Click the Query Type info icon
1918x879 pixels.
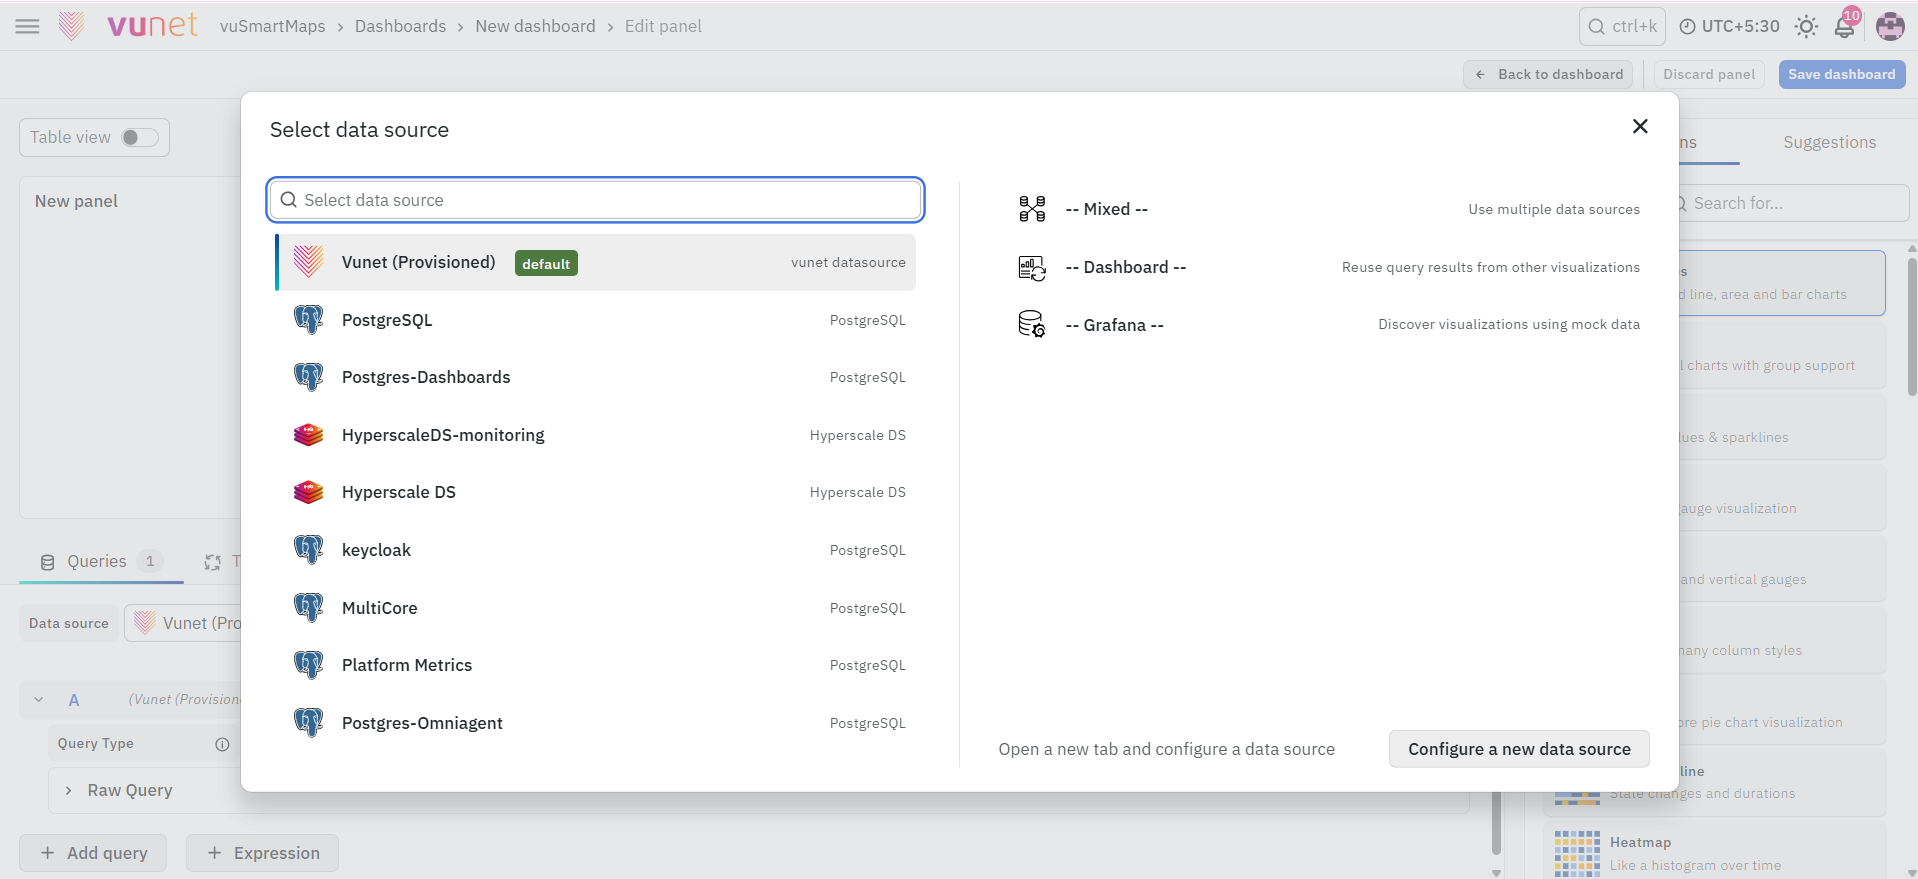[222, 744]
